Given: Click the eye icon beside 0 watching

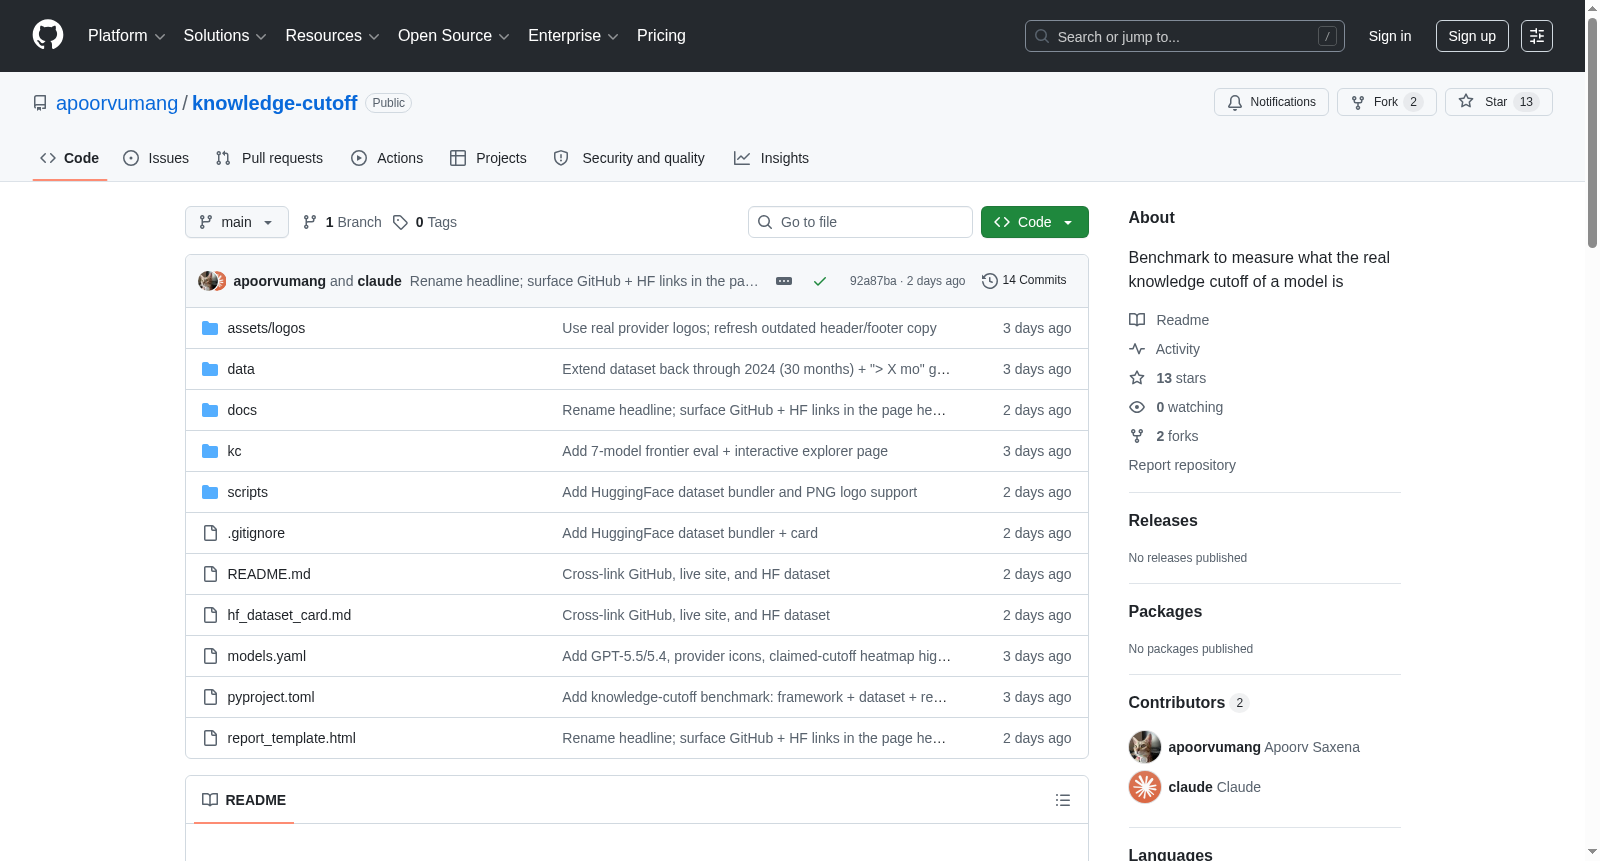Looking at the screenshot, I should pos(1137,407).
